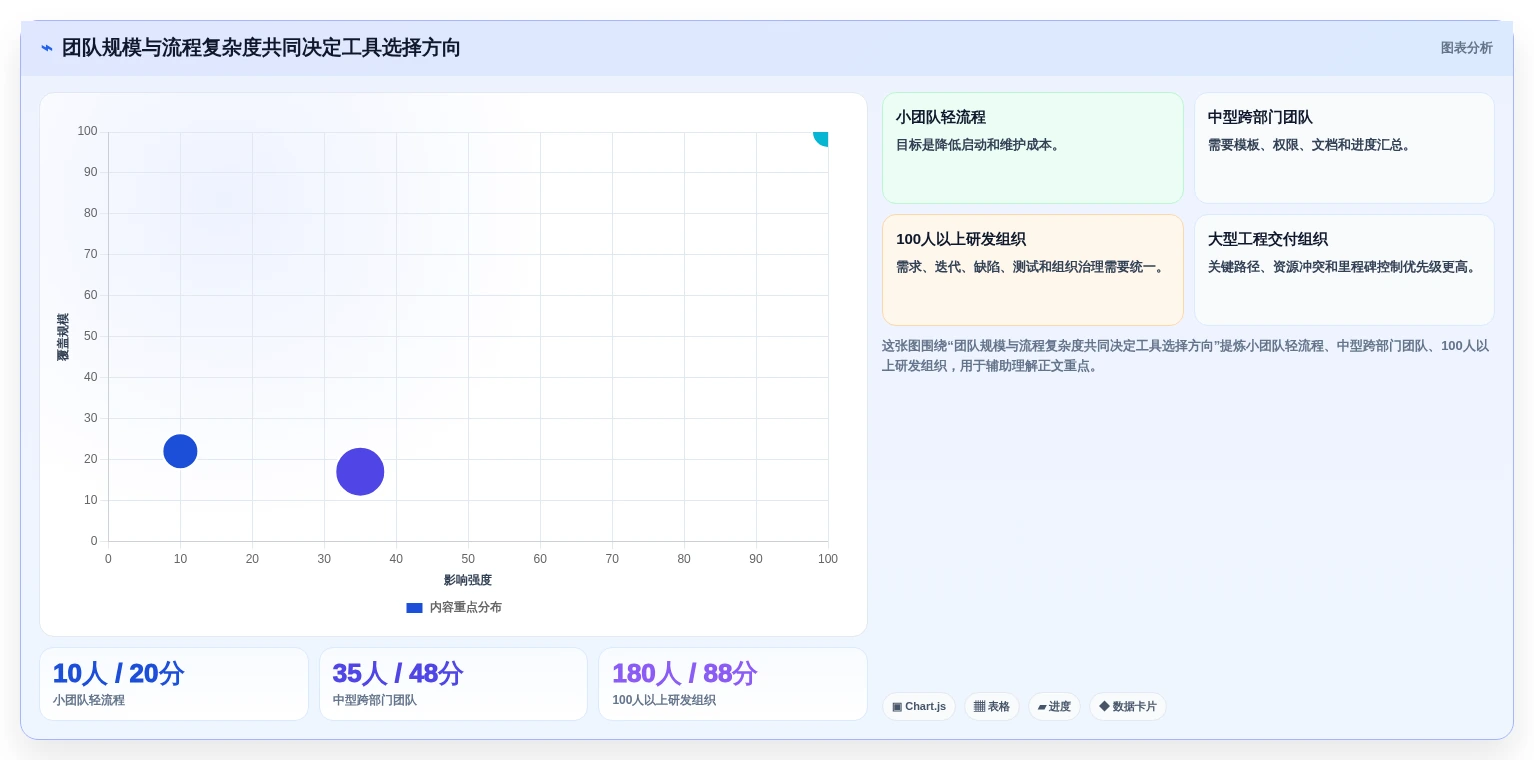Click the text 关键路径、资源冲突和里程碑控制优先级更高。
Image resolution: width=1534 pixels, height=760 pixels.
[x=1344, y=267]
